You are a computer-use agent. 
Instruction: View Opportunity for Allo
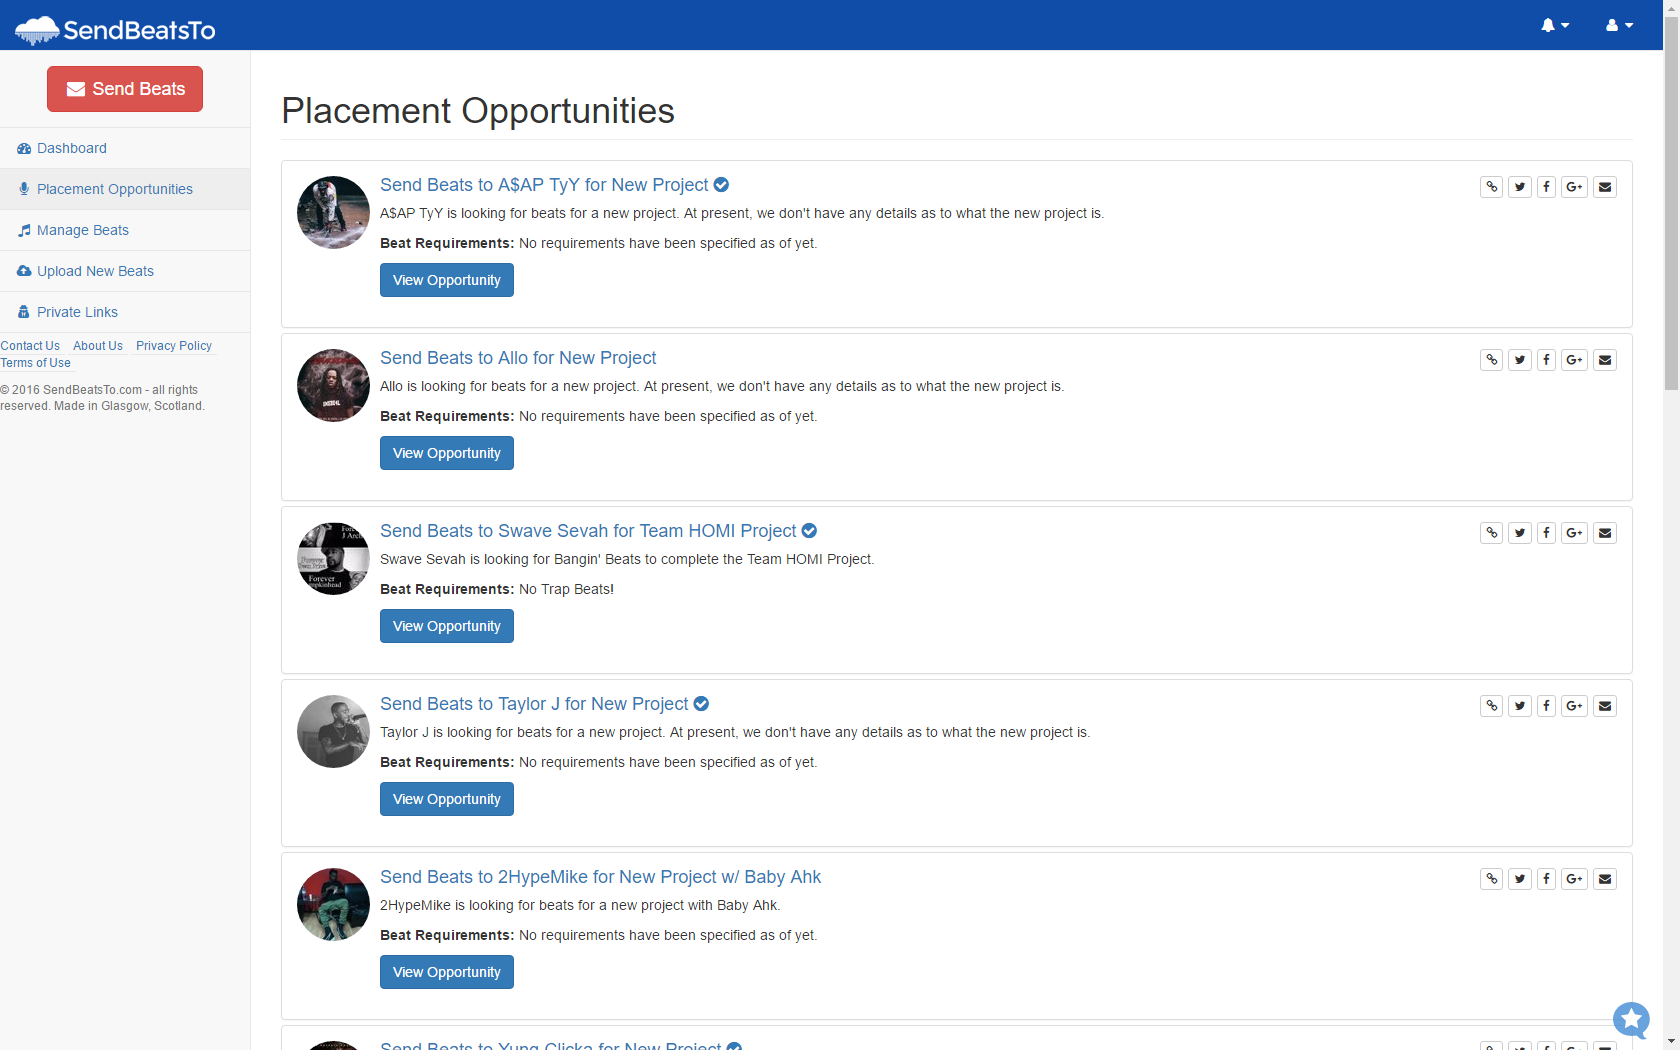click(x=447, y=453)
